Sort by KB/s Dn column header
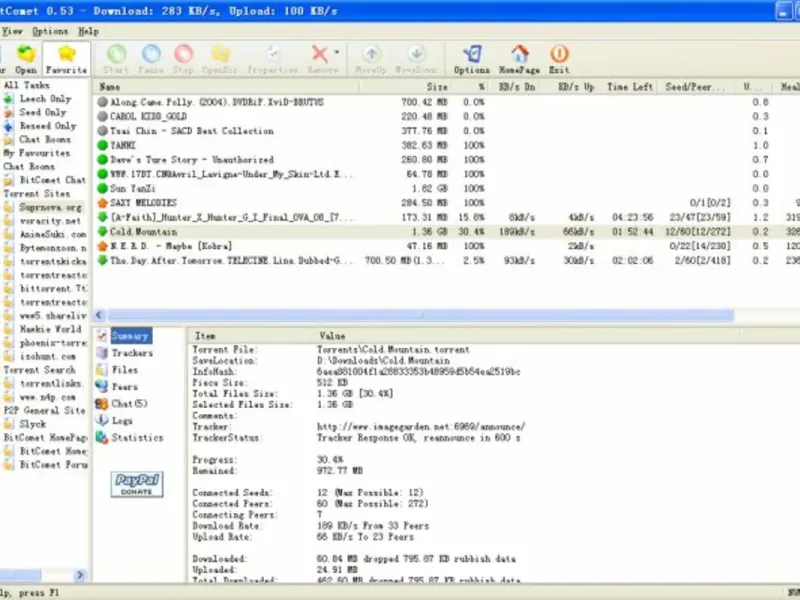800x600 pixels. 516,87
